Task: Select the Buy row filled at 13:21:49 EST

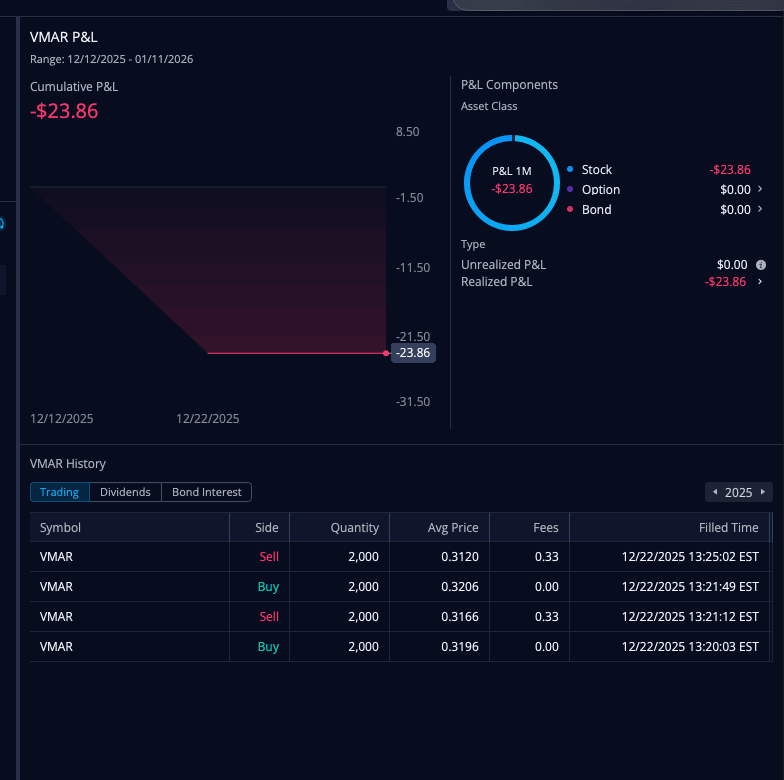Action: [x=400, y=586]
